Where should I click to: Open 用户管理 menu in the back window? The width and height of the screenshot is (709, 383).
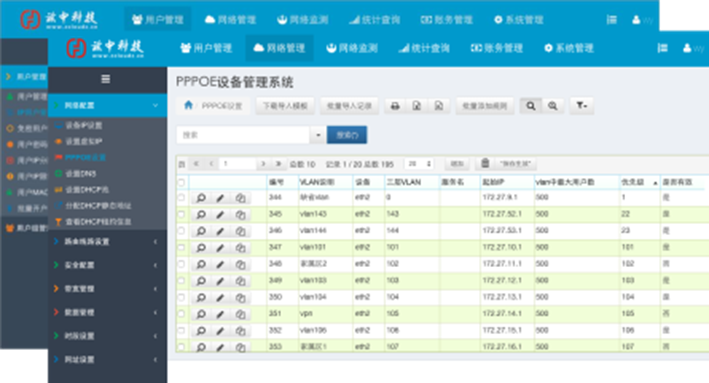157,19
